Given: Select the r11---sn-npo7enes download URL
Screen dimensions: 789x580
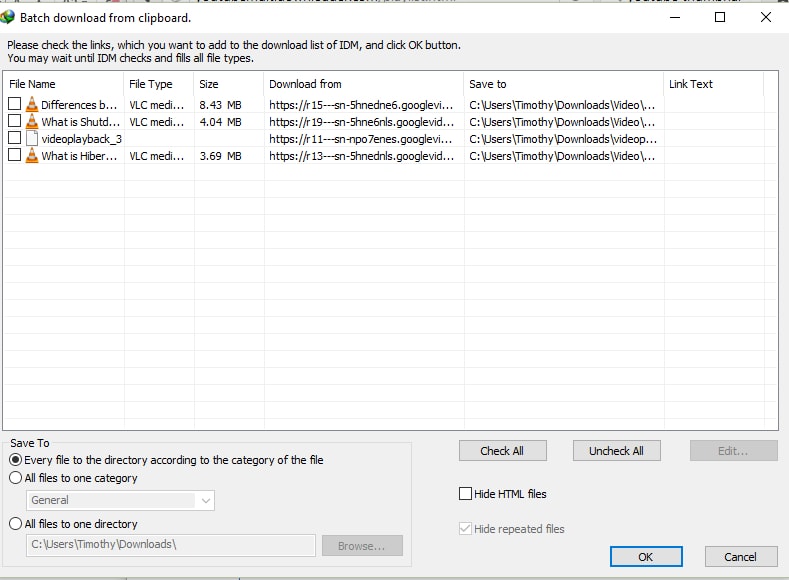Looking at the screenshot, I should click(x=361, y=139).
